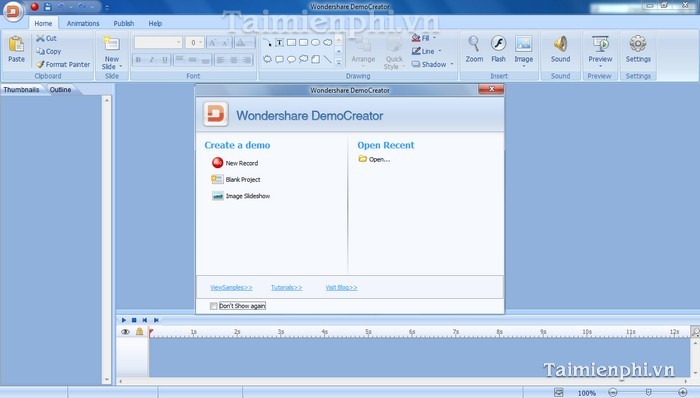Start a New Record demo
Viewport: 700px width, 398px height.
point(235,163)
